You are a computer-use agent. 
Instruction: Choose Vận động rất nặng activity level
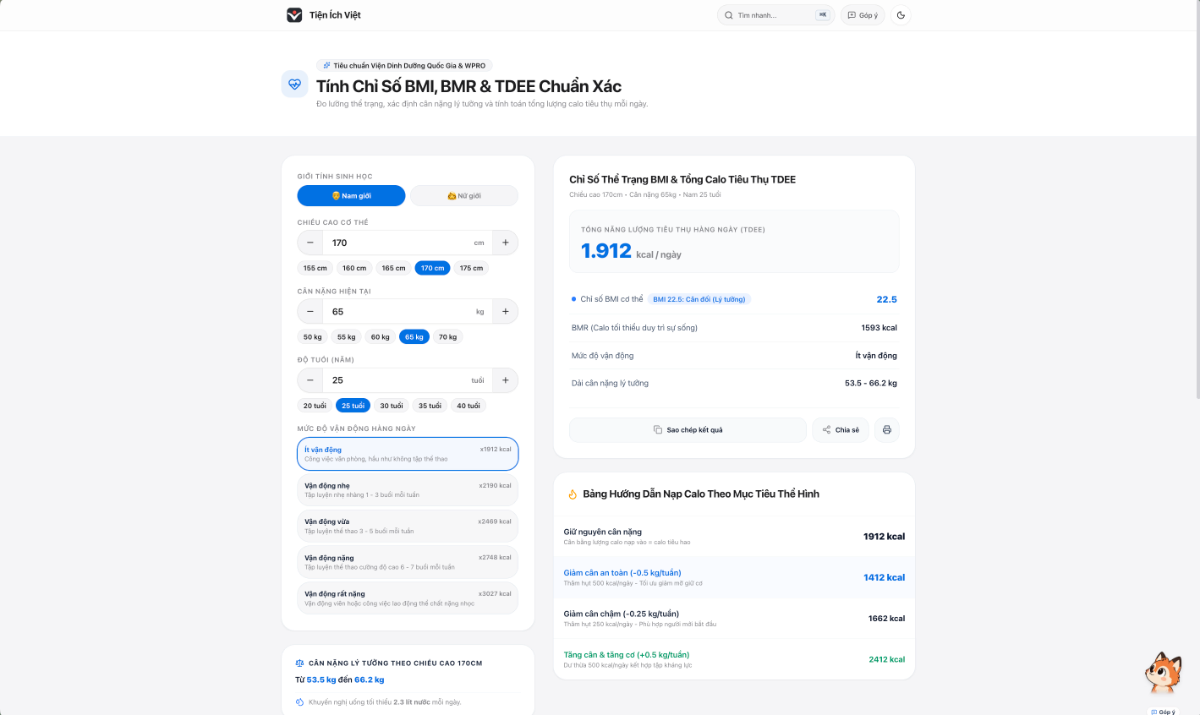point(408,598)
